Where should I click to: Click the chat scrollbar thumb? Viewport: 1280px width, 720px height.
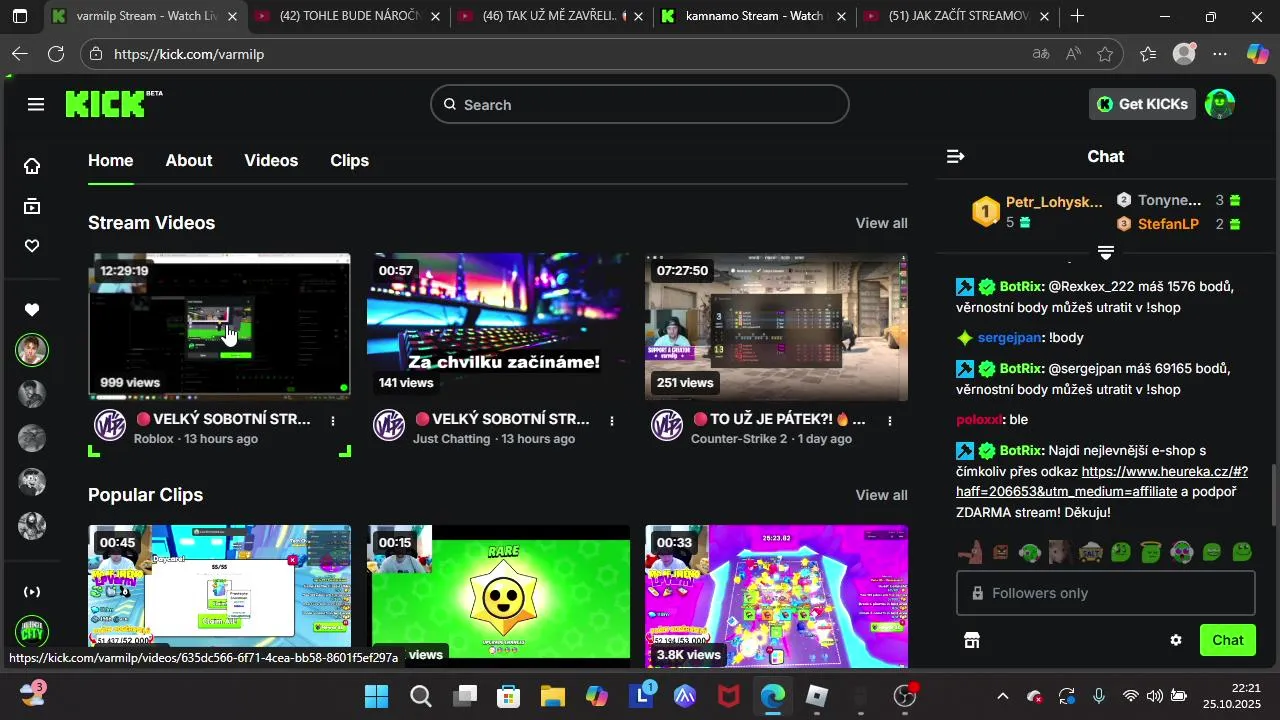tap(1274, 496)
